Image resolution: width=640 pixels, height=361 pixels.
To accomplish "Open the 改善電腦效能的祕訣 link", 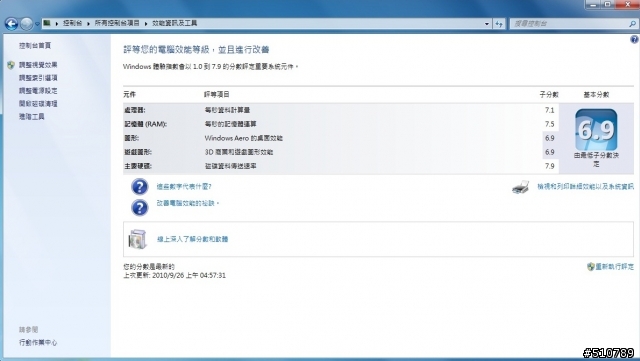I will [x=188, y=203].
